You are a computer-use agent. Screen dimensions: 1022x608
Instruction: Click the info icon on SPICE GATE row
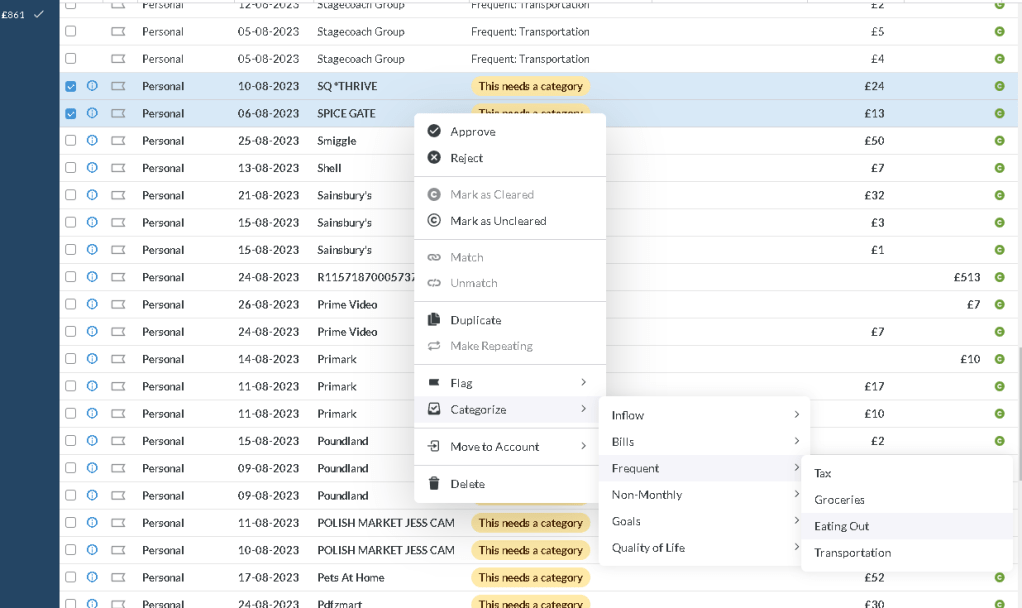point(93,113)
